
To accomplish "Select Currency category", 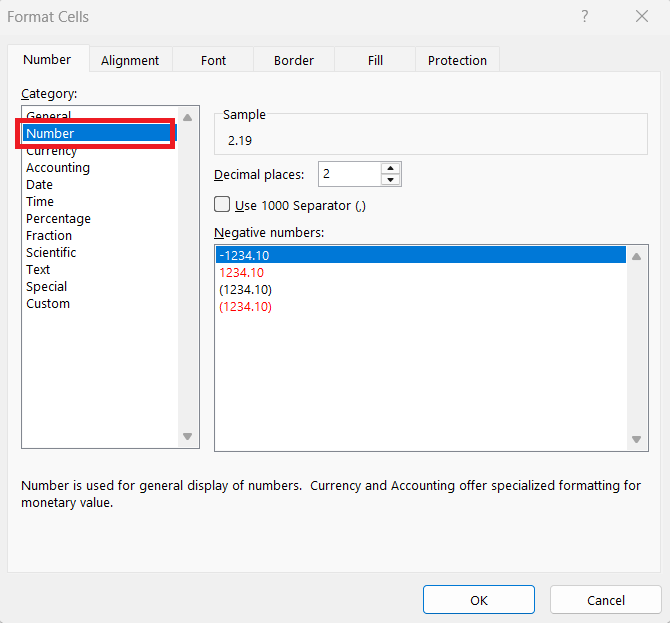I will pyautogui.click(x=100, y=150).
